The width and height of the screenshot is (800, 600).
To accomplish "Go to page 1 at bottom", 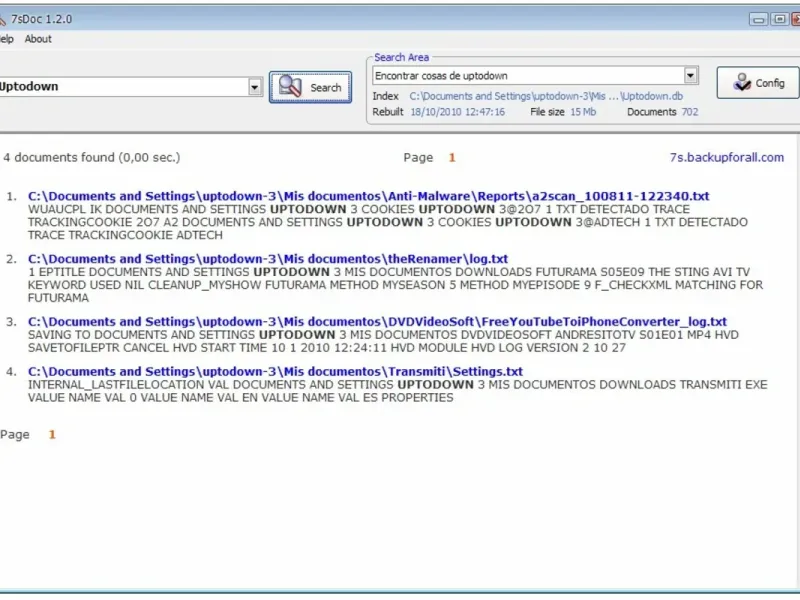I will 52,435.
